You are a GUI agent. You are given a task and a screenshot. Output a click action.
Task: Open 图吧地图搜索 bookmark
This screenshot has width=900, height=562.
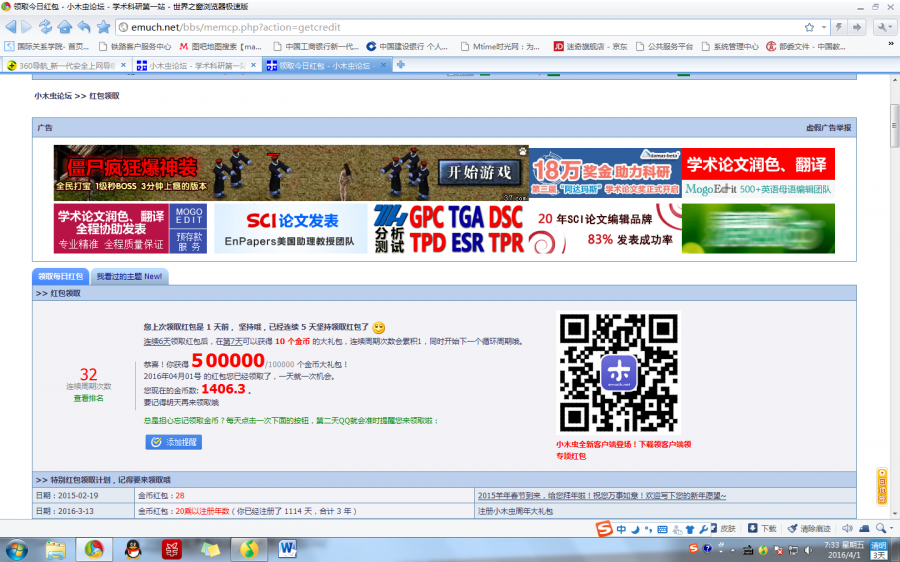(221, 46)
